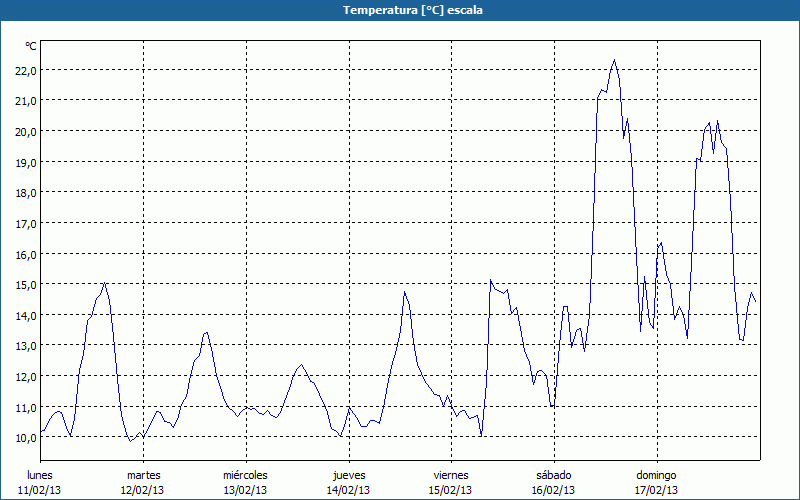Select the 22,0 y-axis label
The image size is (800, 500).
(x=24, y=70)
